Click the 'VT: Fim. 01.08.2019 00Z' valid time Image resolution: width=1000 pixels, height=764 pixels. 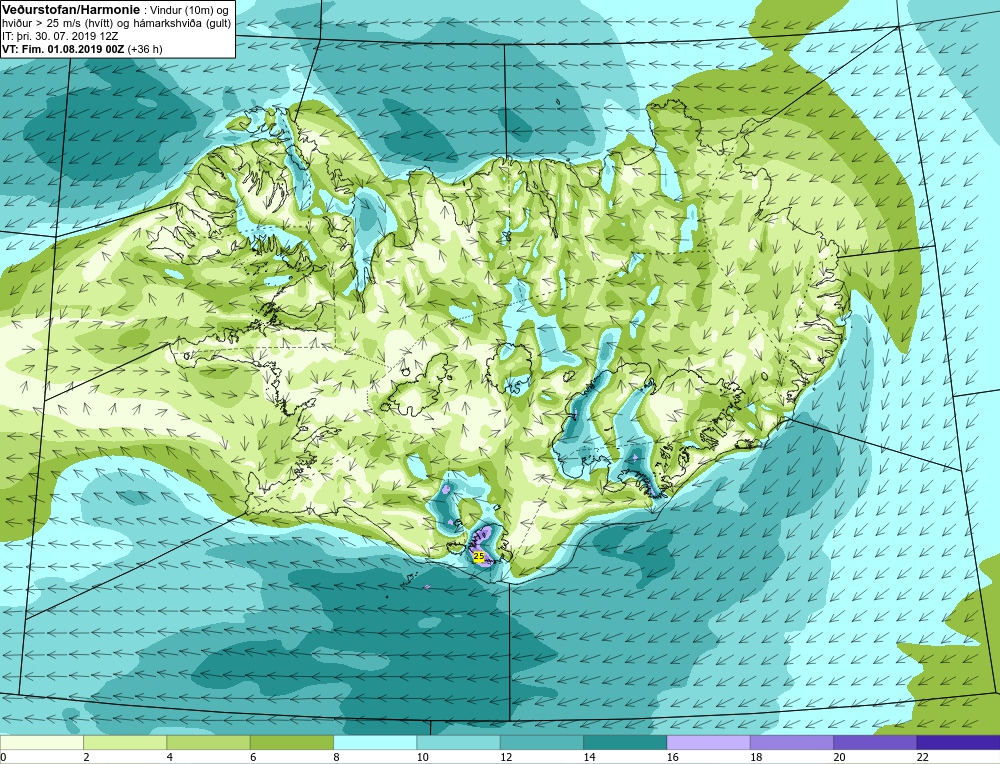coord(63,49)
